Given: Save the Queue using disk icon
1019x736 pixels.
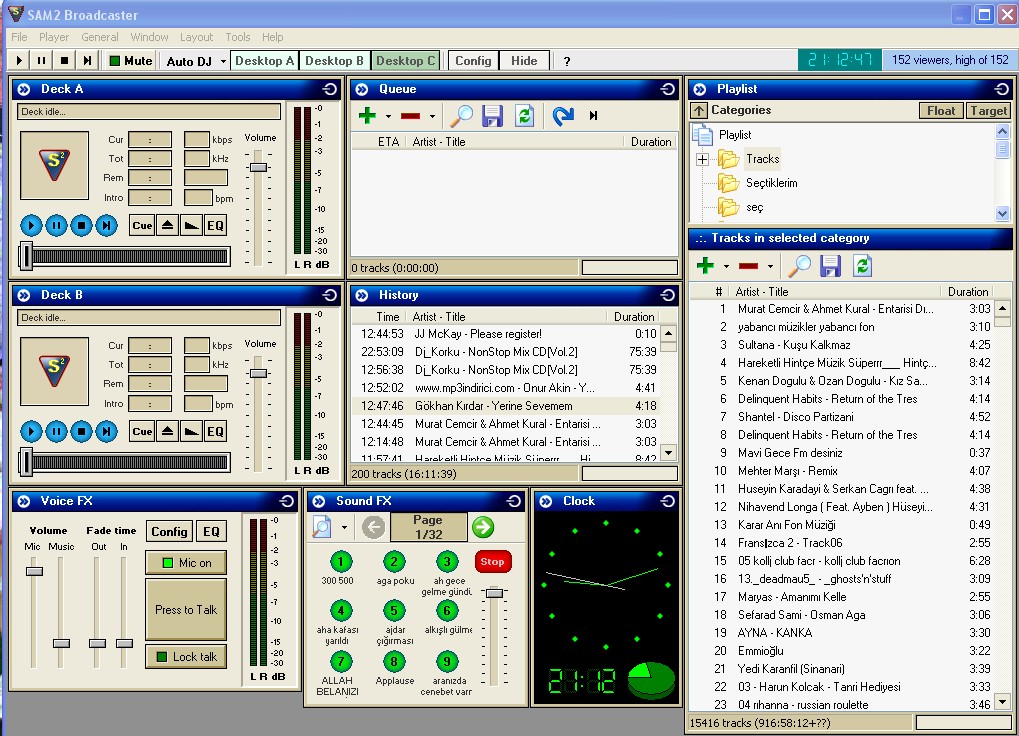Looking at the screenshot, I should pyautogui.click(x=493, y=116).
